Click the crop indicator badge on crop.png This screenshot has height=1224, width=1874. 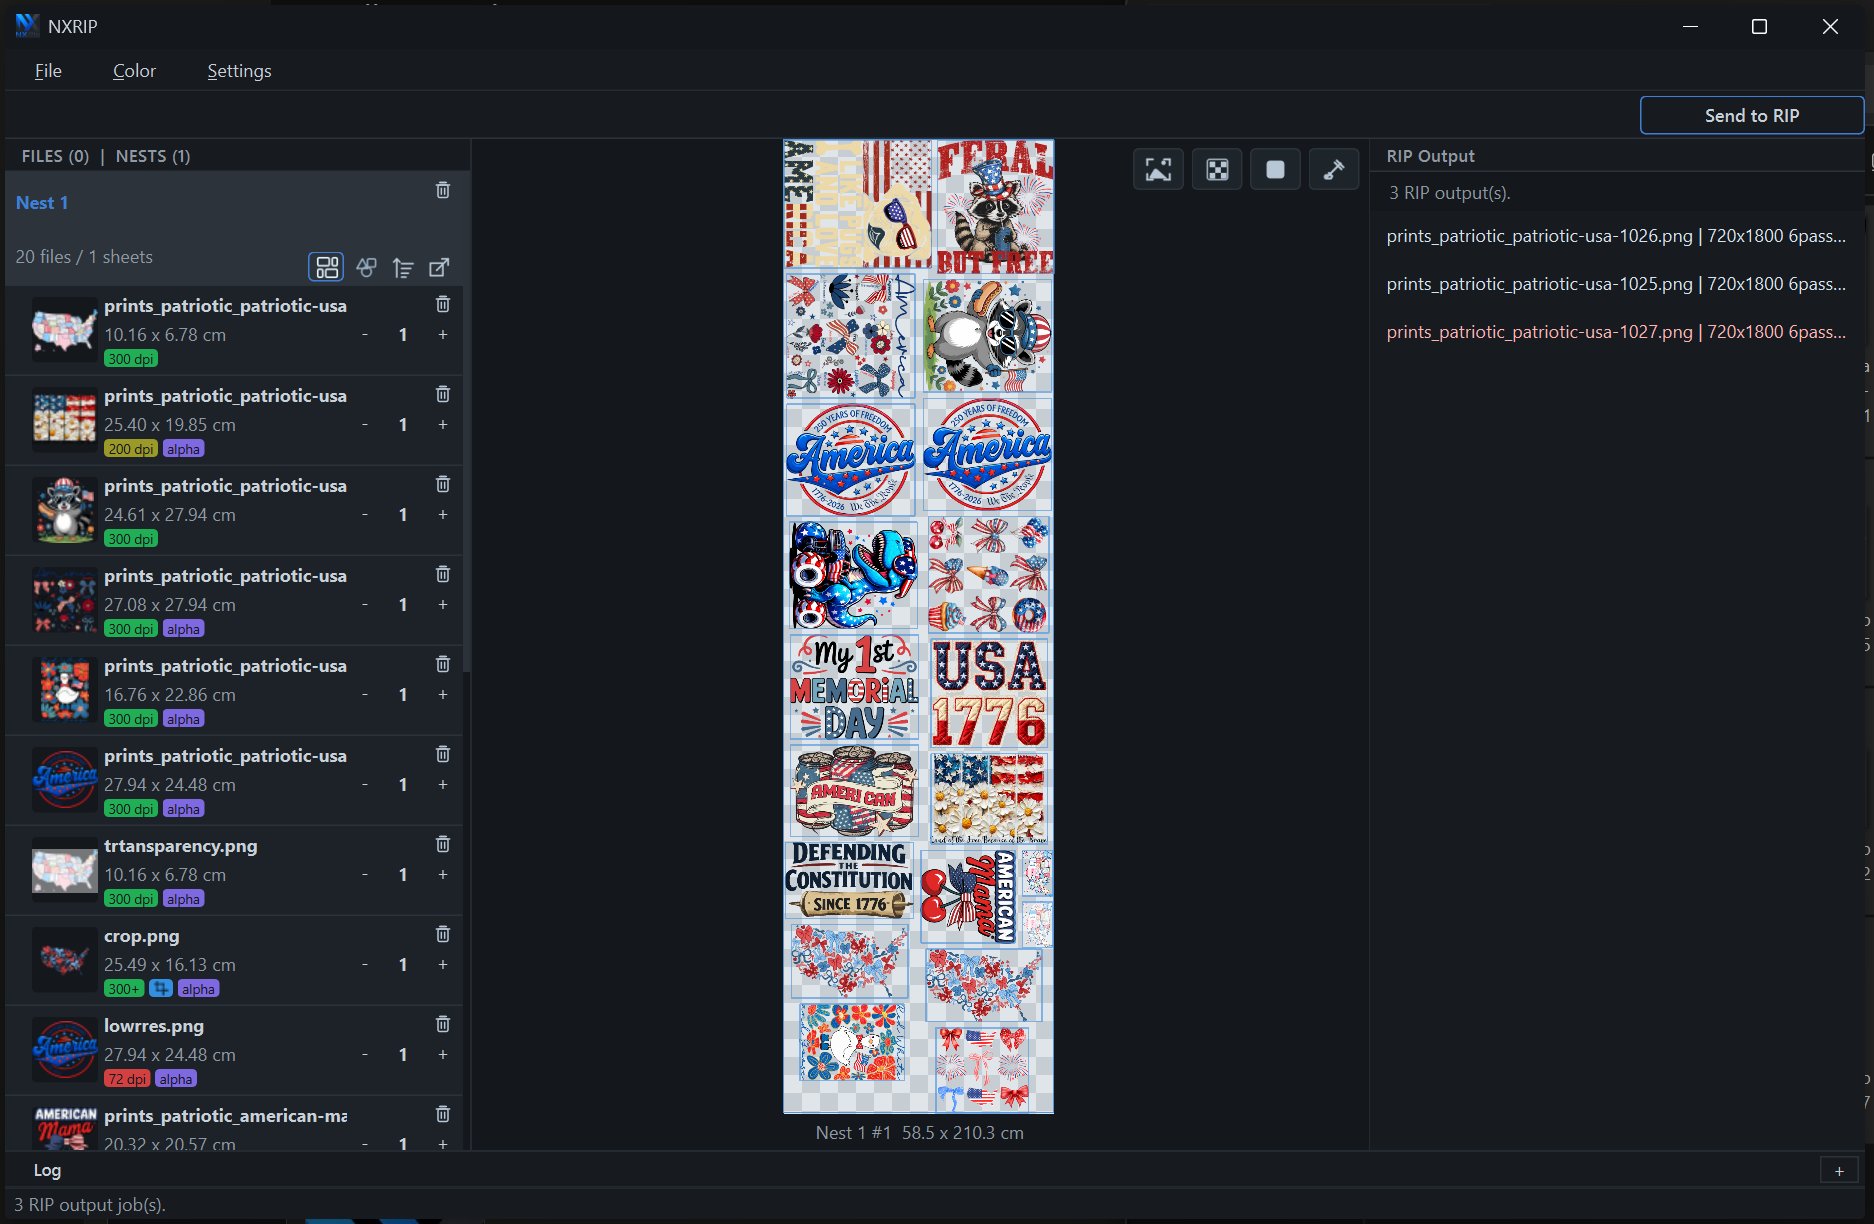[x=160, y=989]
